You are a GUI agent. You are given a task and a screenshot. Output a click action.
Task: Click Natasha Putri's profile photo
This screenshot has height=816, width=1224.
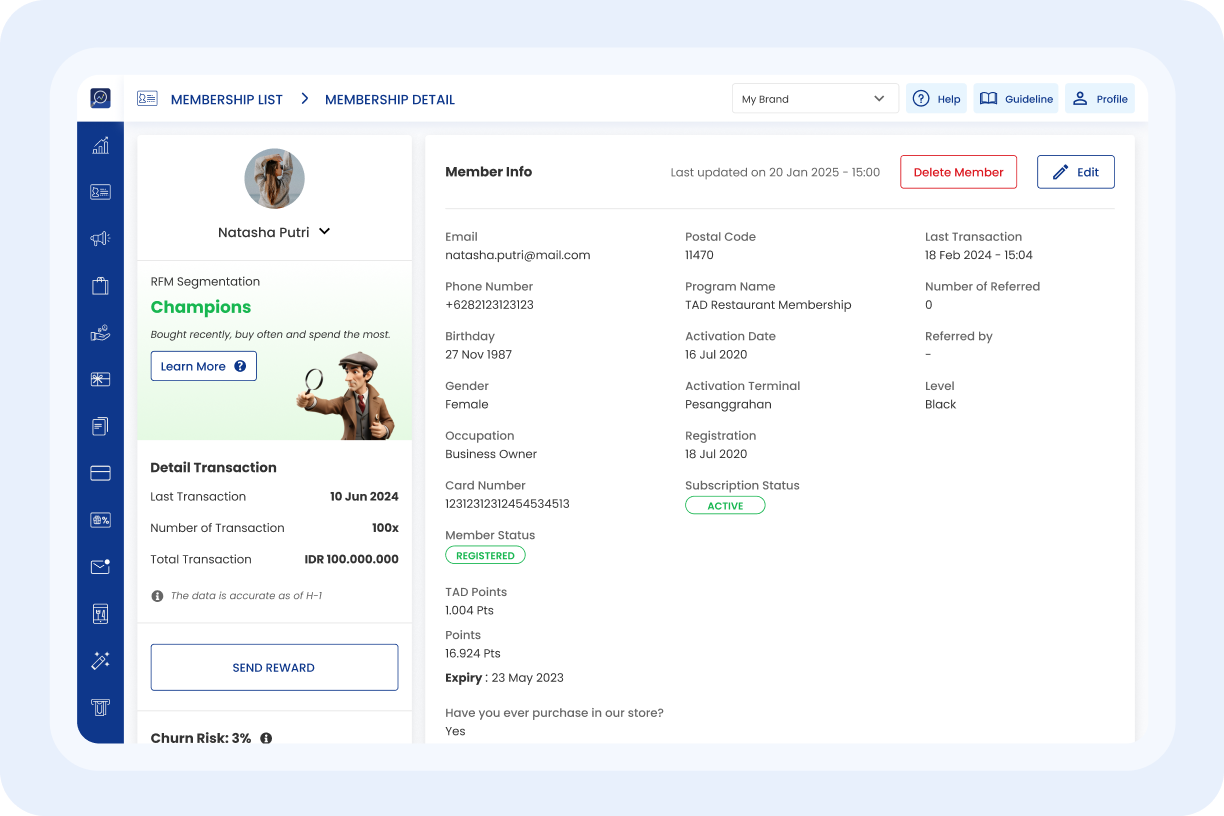click(x=274, y=179)
